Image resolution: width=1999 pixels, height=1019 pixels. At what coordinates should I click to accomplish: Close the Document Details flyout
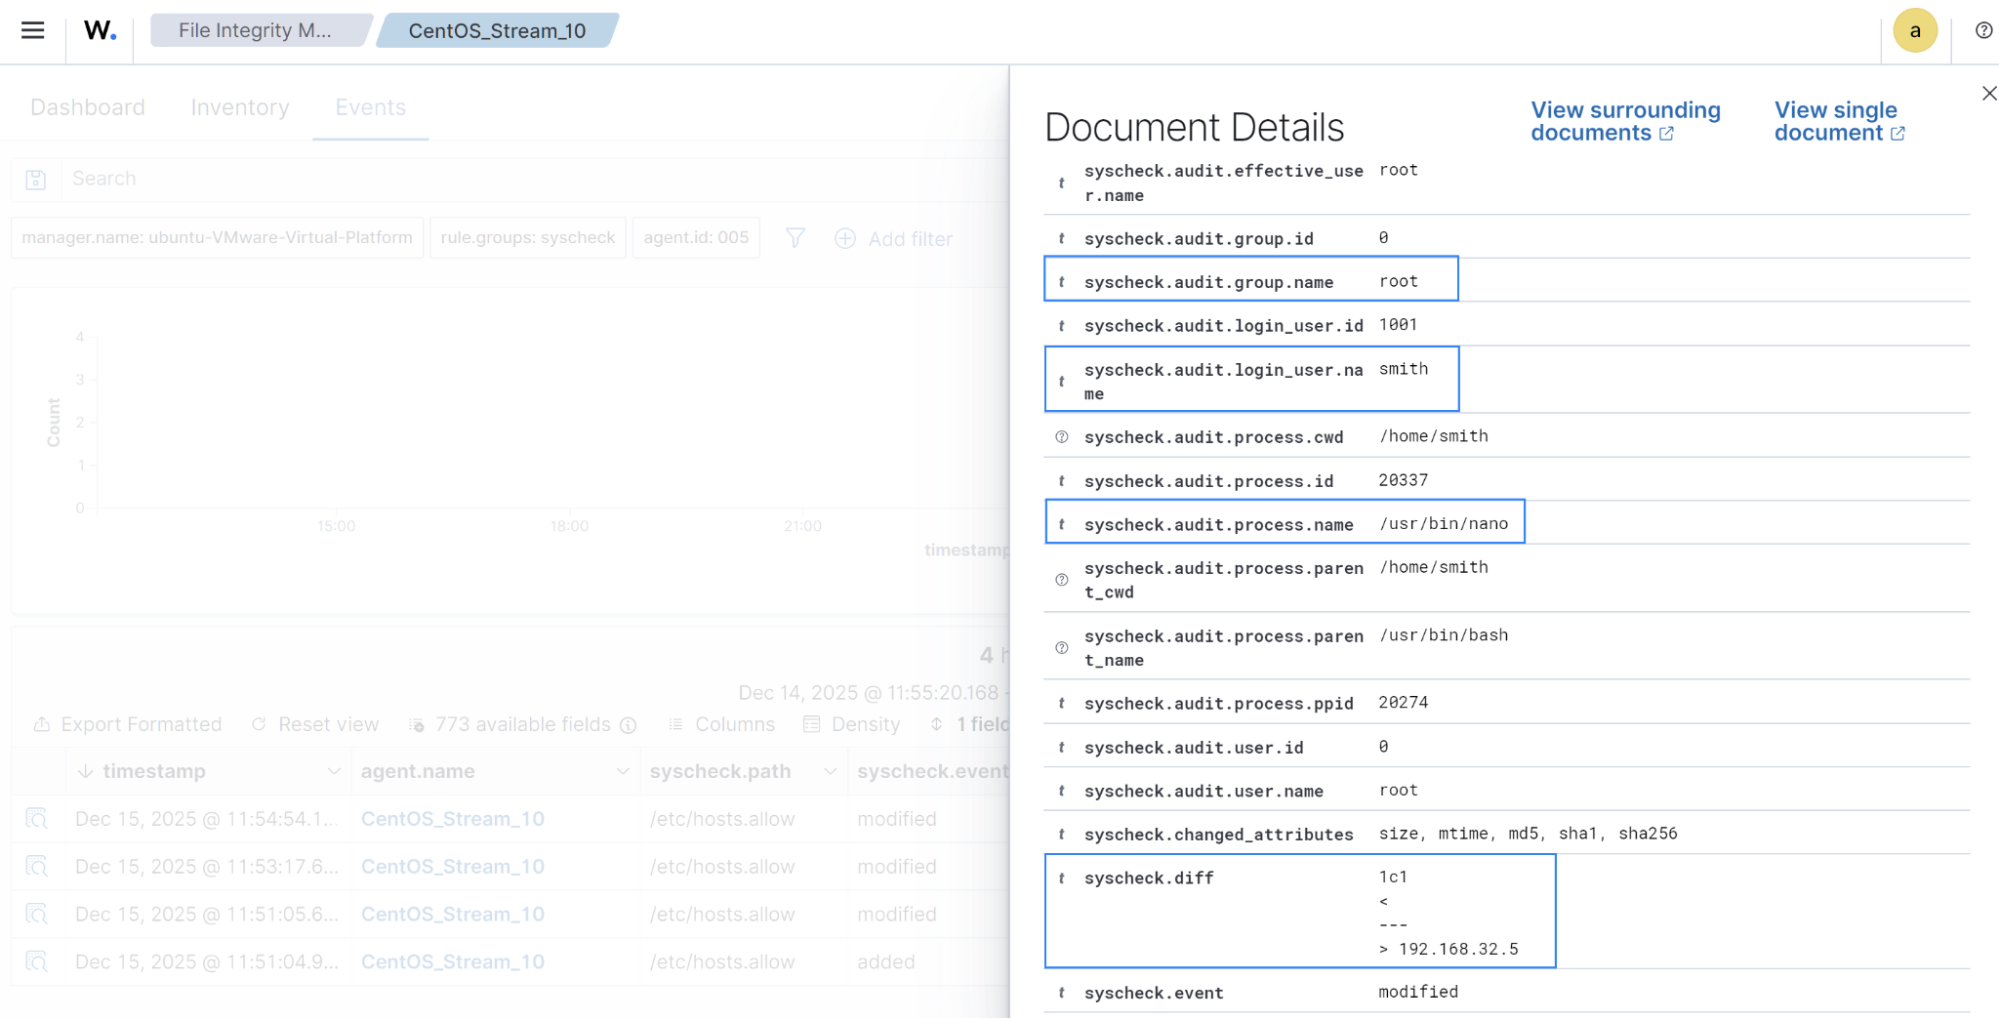[x=1988, y=93]
